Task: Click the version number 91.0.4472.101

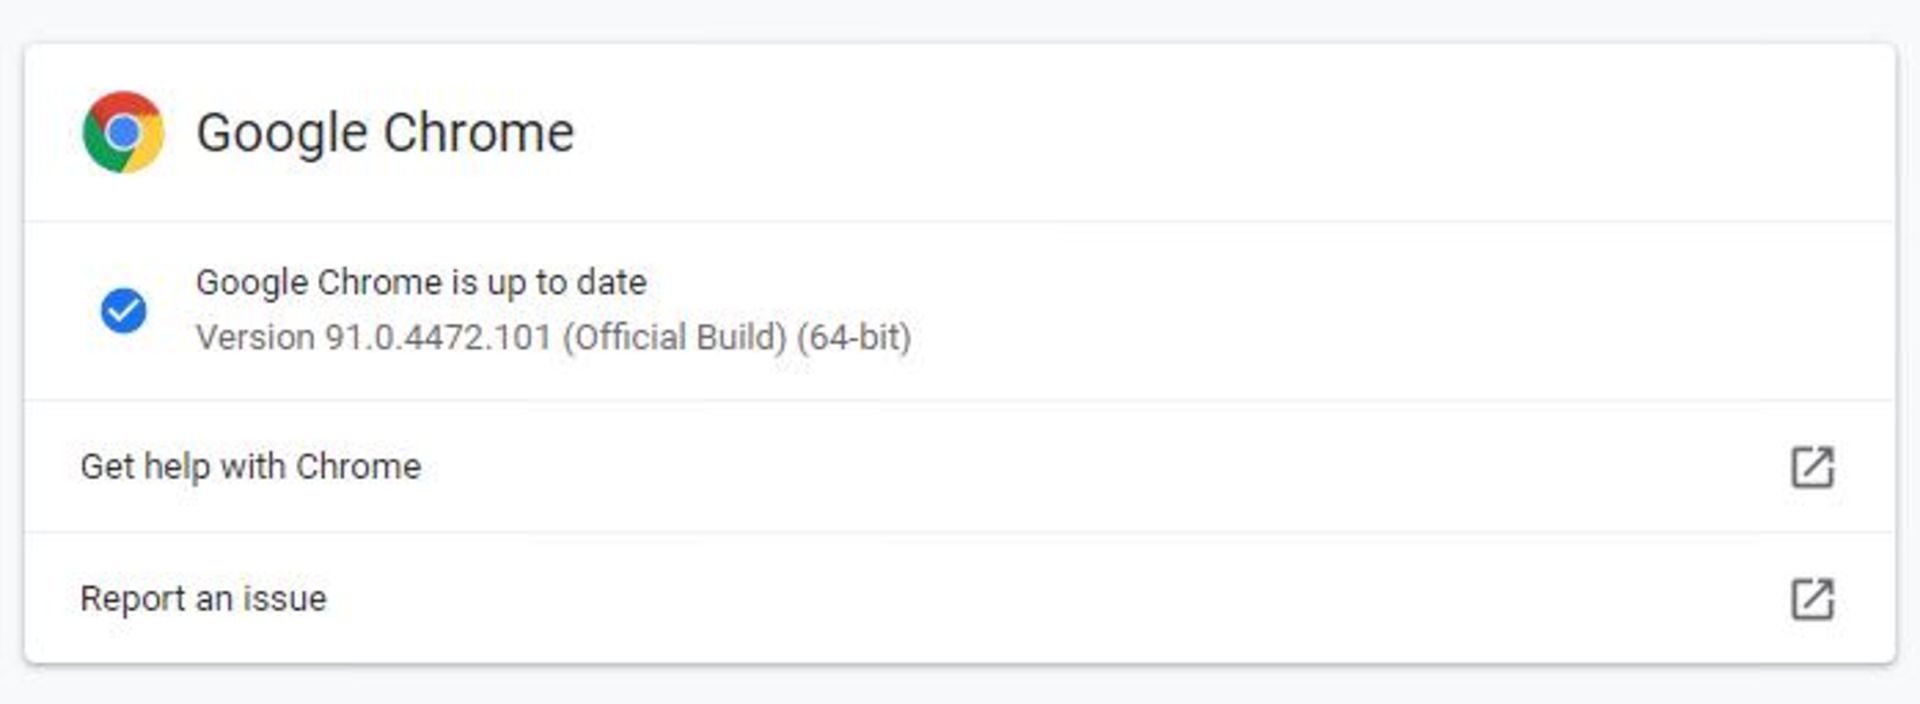Action: tap(438, 337)
